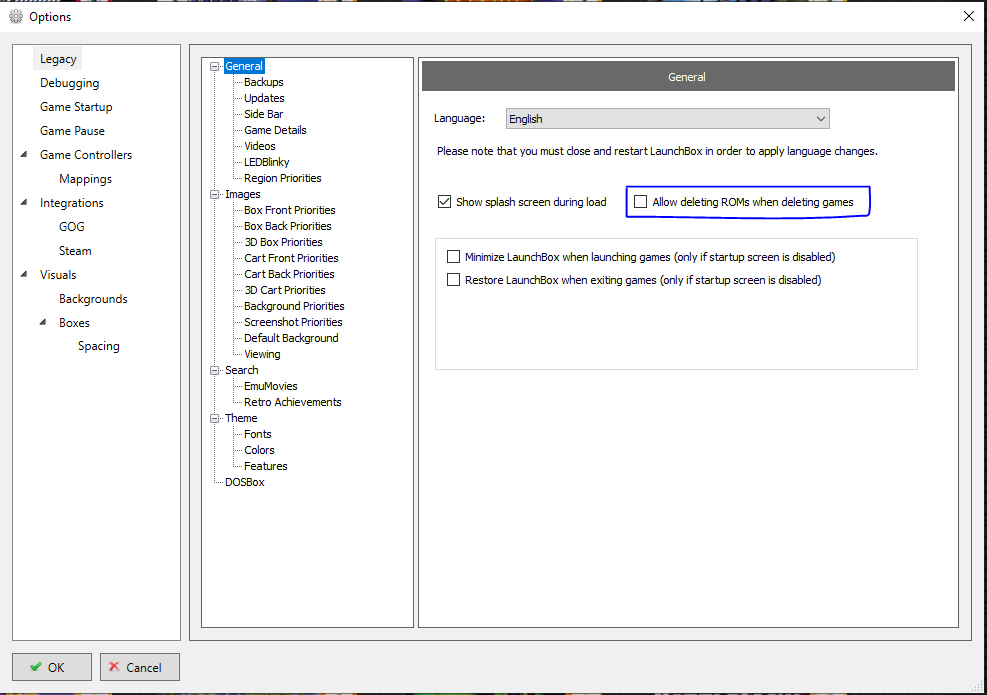Open Backgrounds visual settings
Image resolution: width=987 pixels, height=695 pixels.
[x=93, y=298]
